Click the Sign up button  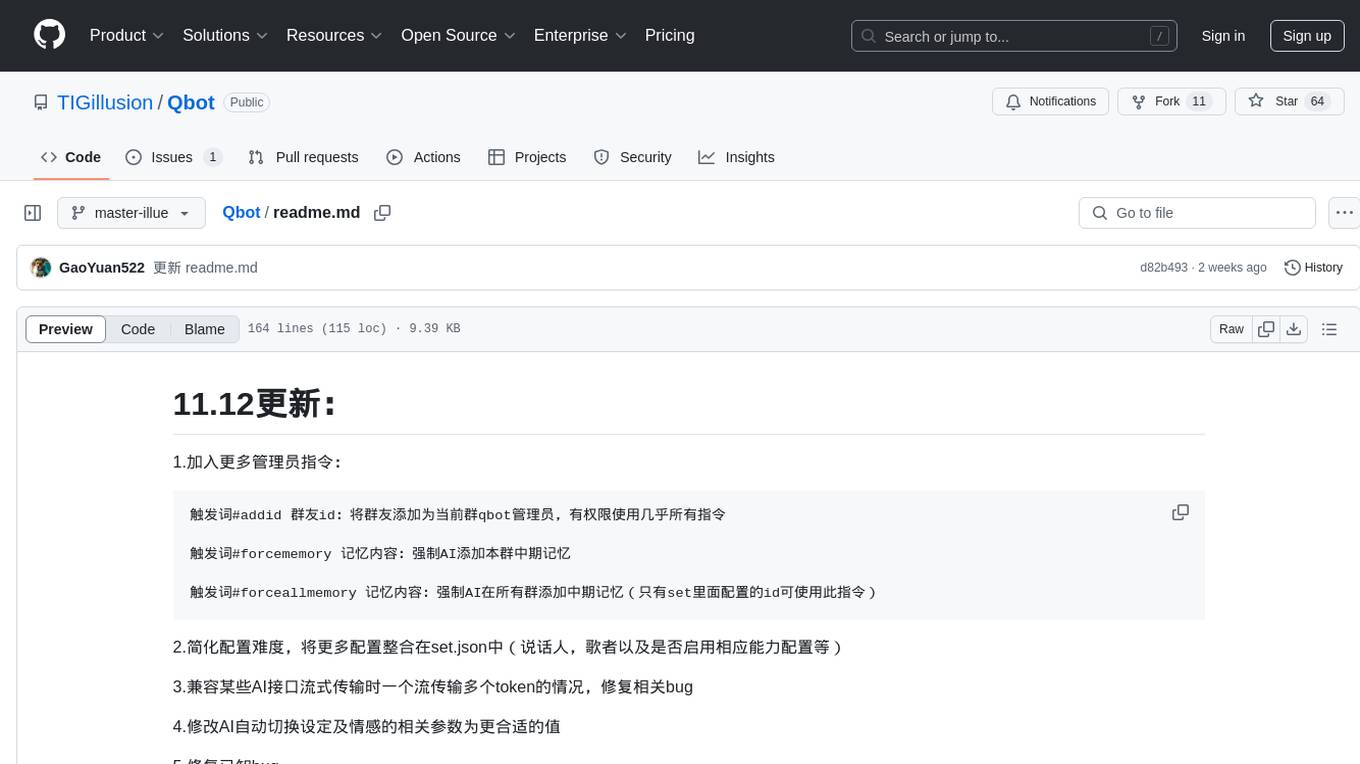pos(1307,36)
